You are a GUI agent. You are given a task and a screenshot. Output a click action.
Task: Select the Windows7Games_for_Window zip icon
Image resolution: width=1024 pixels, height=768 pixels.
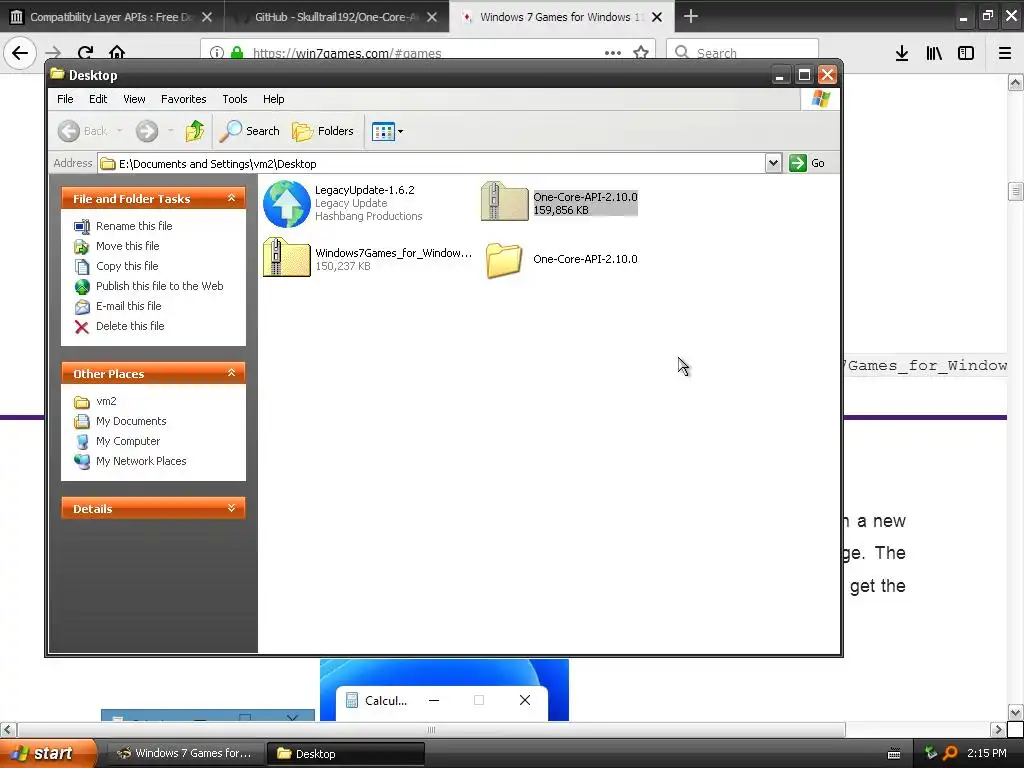point(287,257)
